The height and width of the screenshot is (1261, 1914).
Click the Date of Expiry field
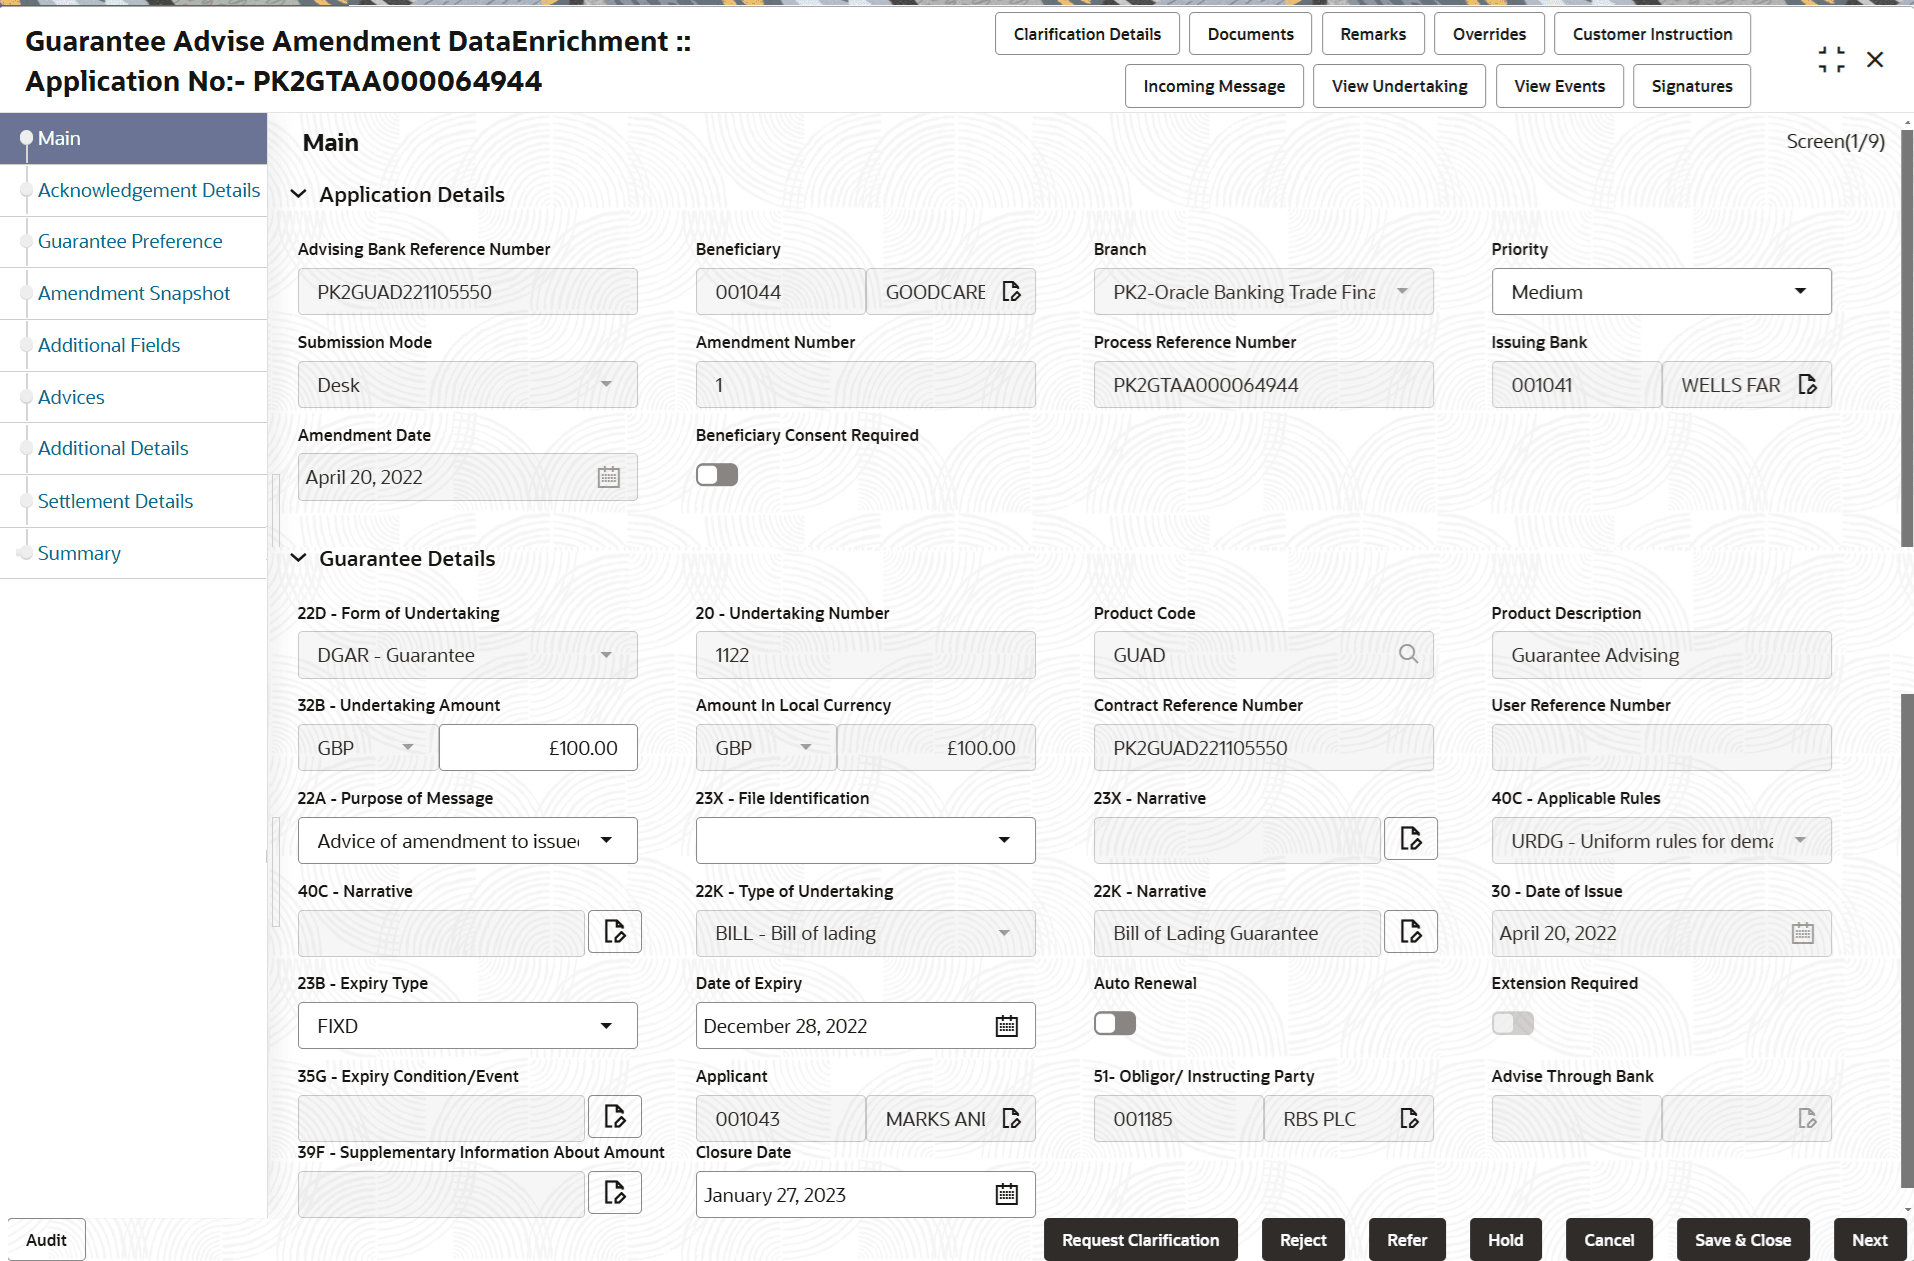[866, 1026]
